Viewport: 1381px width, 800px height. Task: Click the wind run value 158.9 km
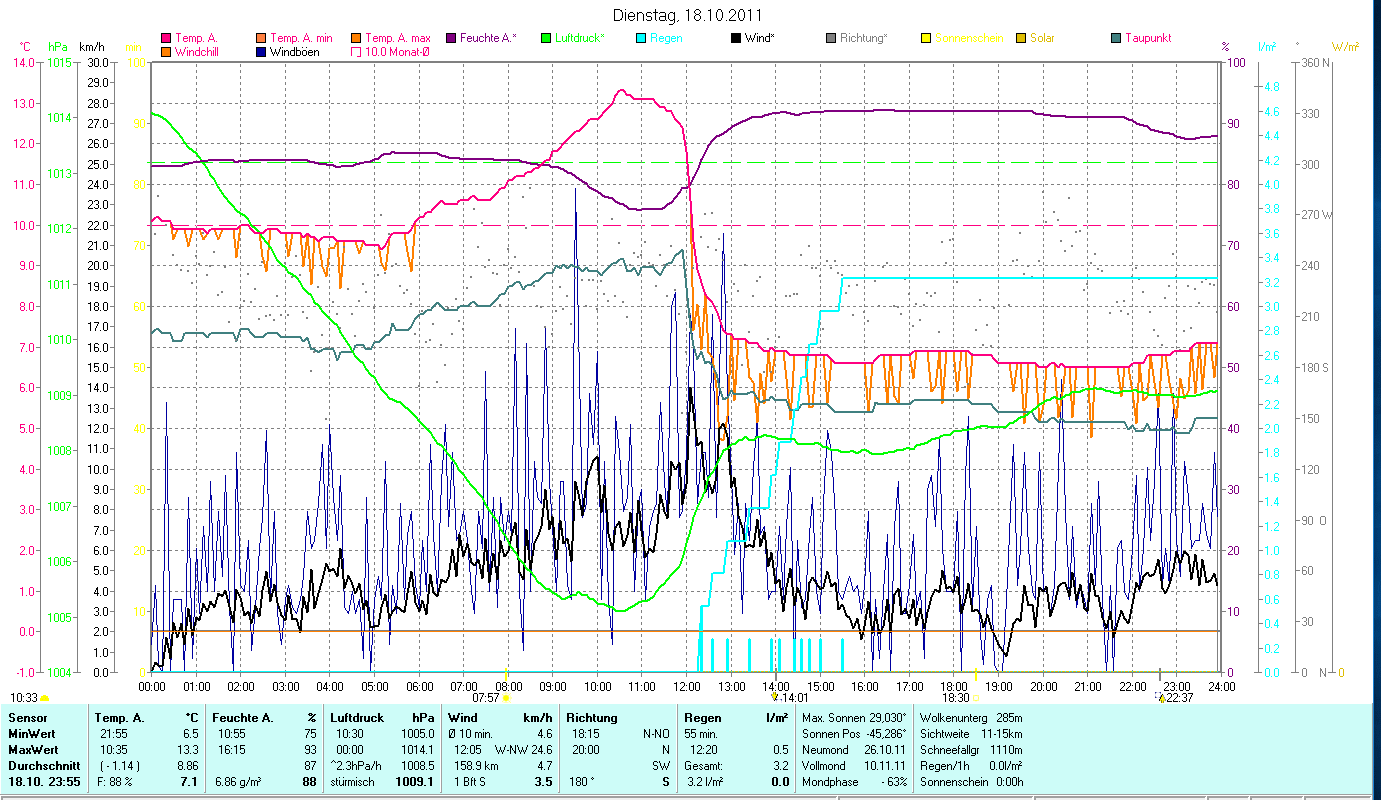click(475, 766)
